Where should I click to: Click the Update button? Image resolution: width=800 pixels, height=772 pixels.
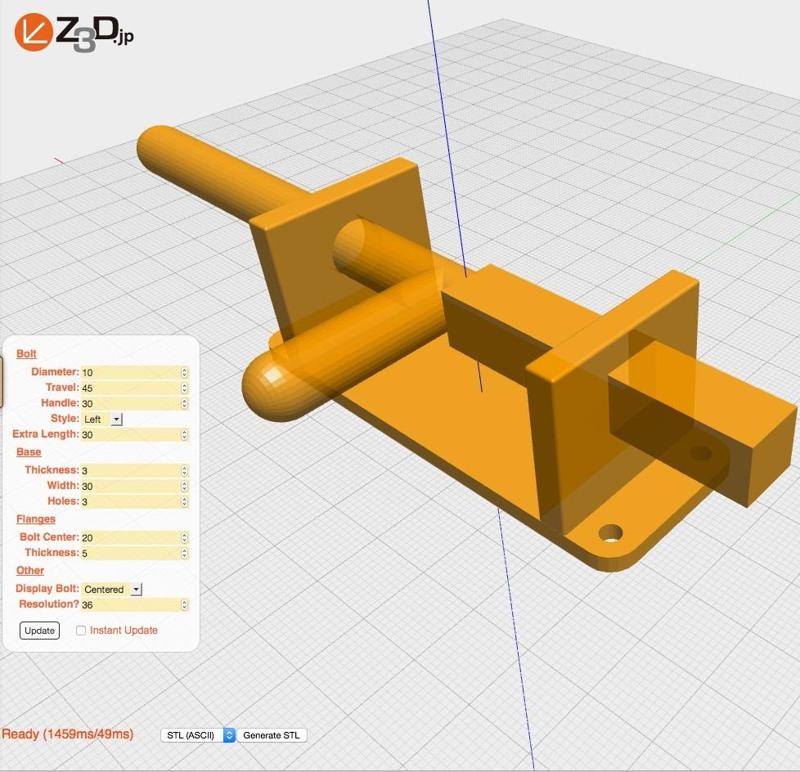(39, 631)
